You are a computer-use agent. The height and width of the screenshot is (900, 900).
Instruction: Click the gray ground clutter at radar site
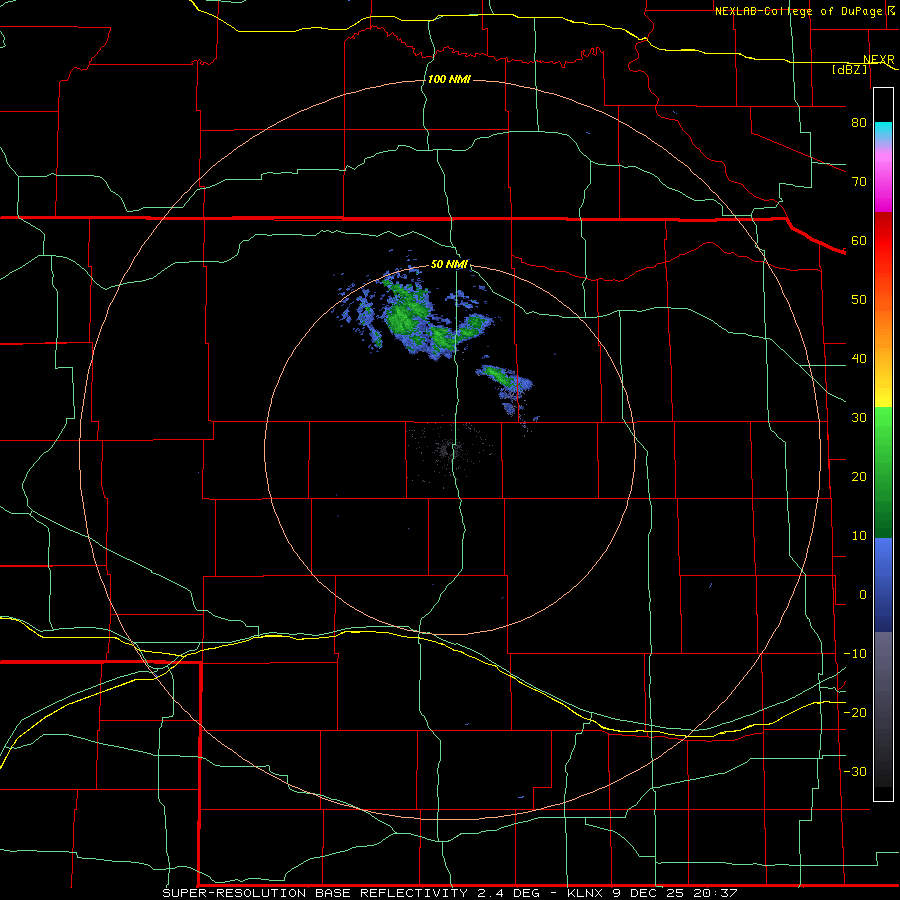coord(447,449)
